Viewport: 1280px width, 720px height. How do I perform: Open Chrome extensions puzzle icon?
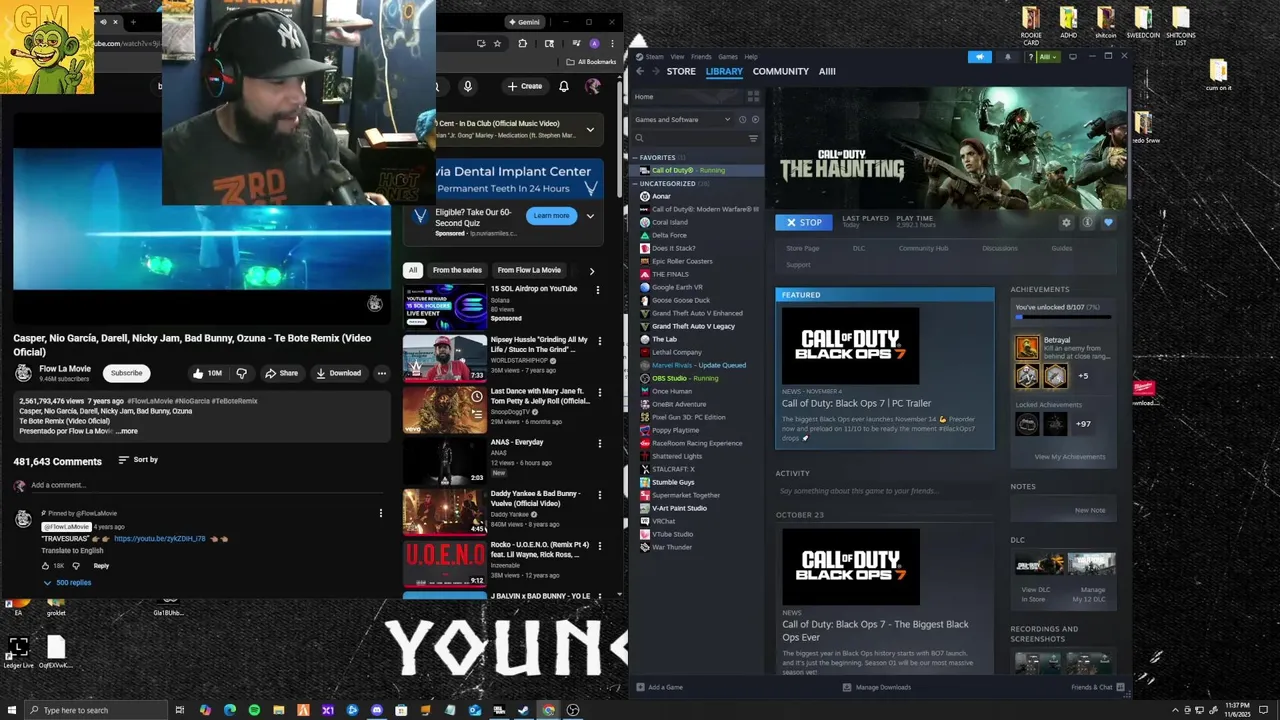point(522,43)
